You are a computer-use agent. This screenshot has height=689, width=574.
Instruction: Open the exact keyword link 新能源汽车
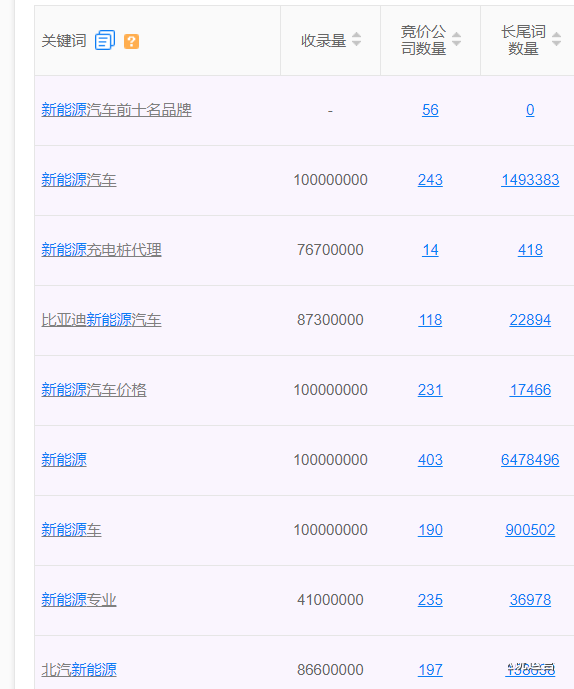pos(79,180)
